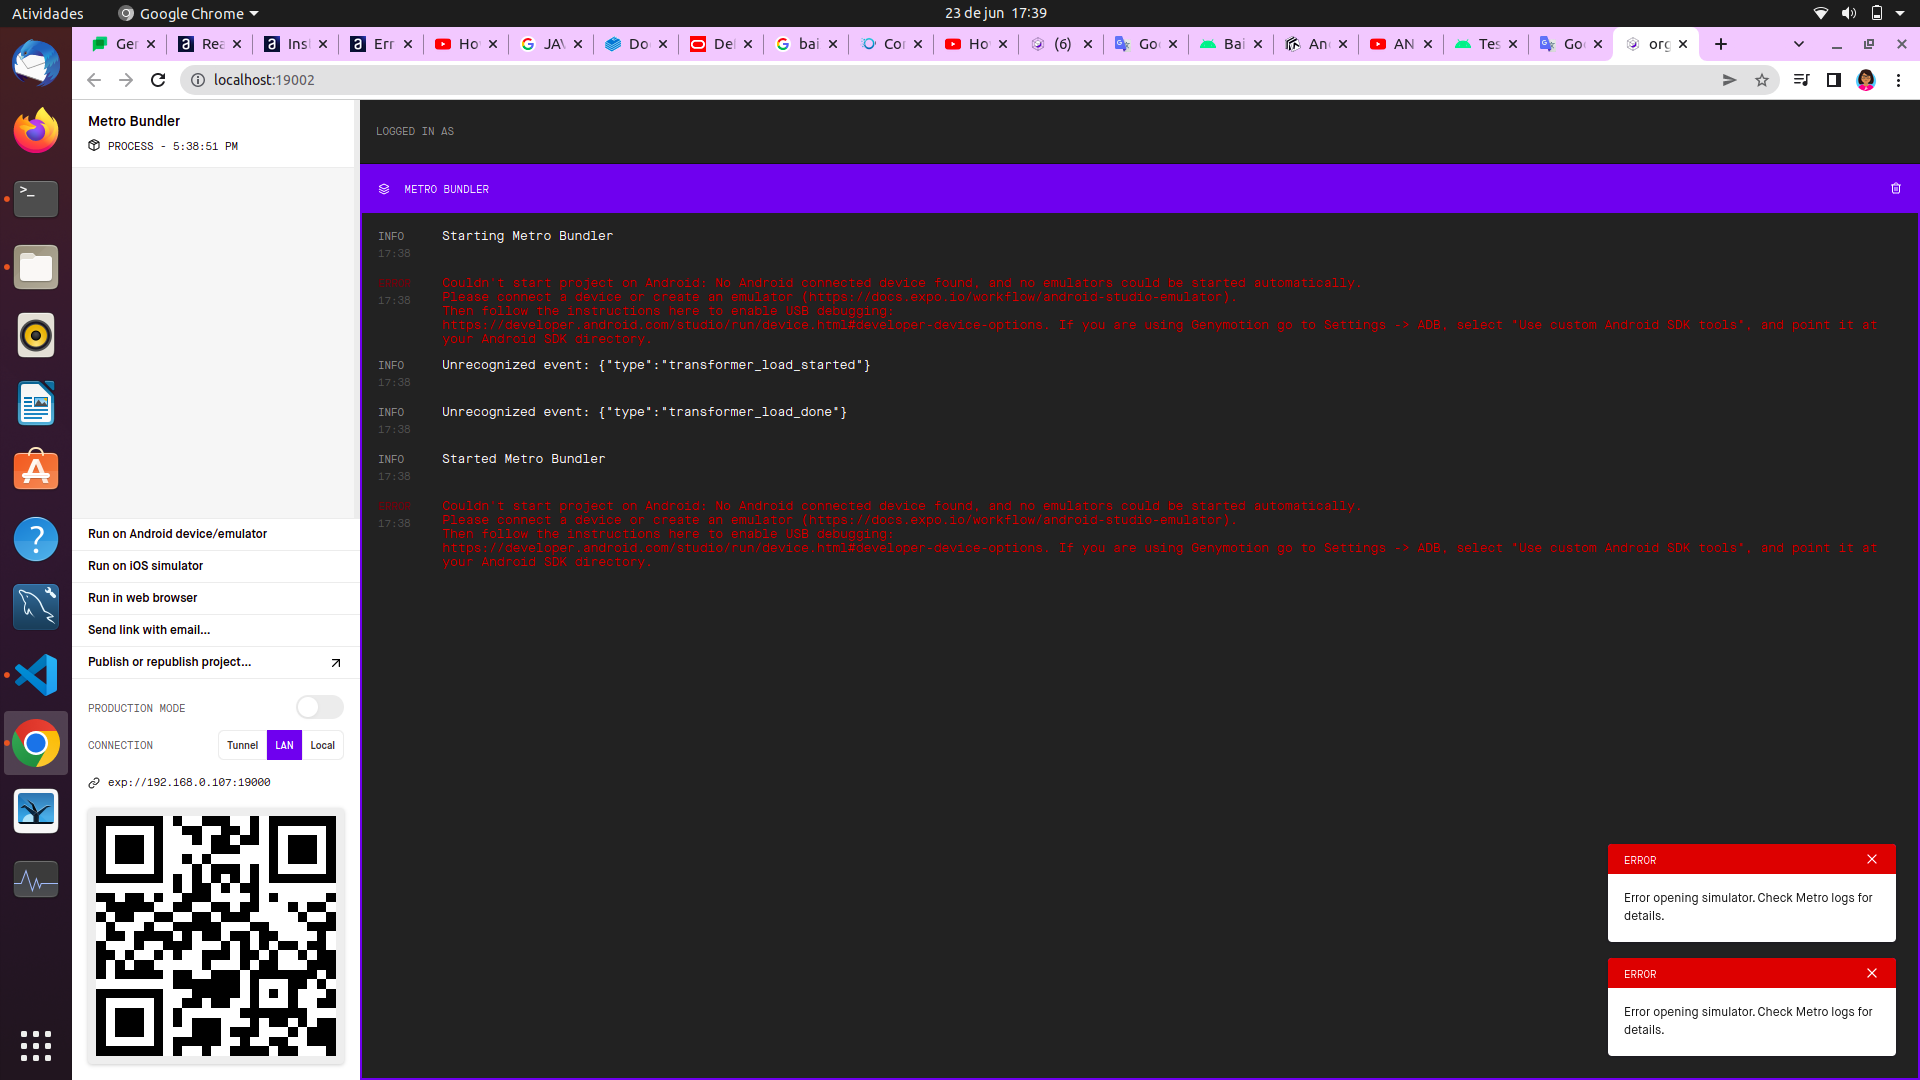Click 'LOGGED IN AS' header text
Viewport: 1920px width, 1080px height.
[415, 131]
